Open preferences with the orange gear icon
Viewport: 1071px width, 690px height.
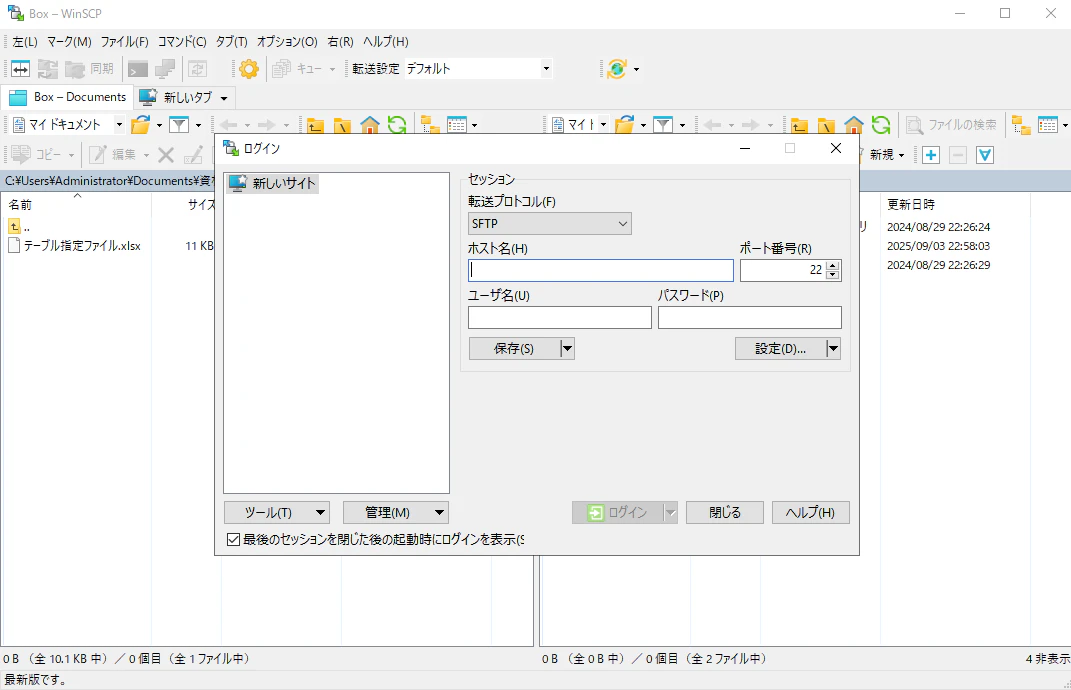249,68
